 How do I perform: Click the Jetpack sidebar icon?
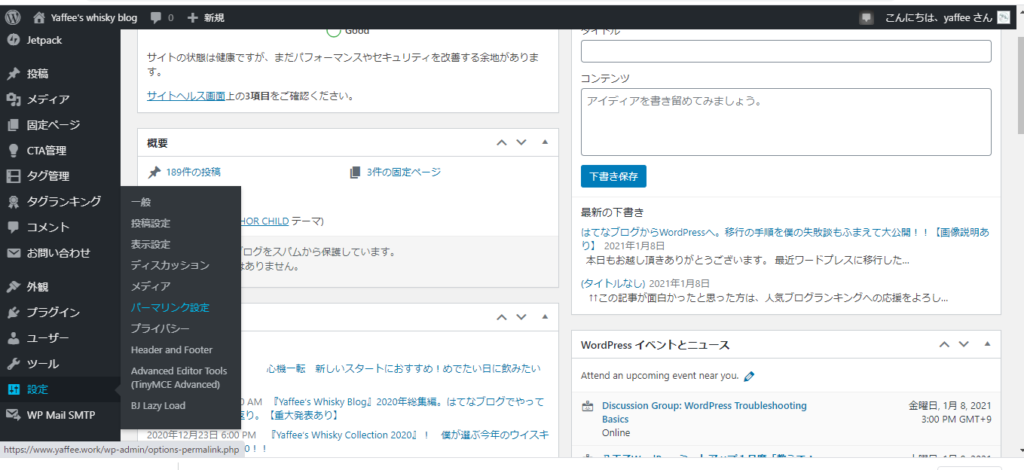12,40
